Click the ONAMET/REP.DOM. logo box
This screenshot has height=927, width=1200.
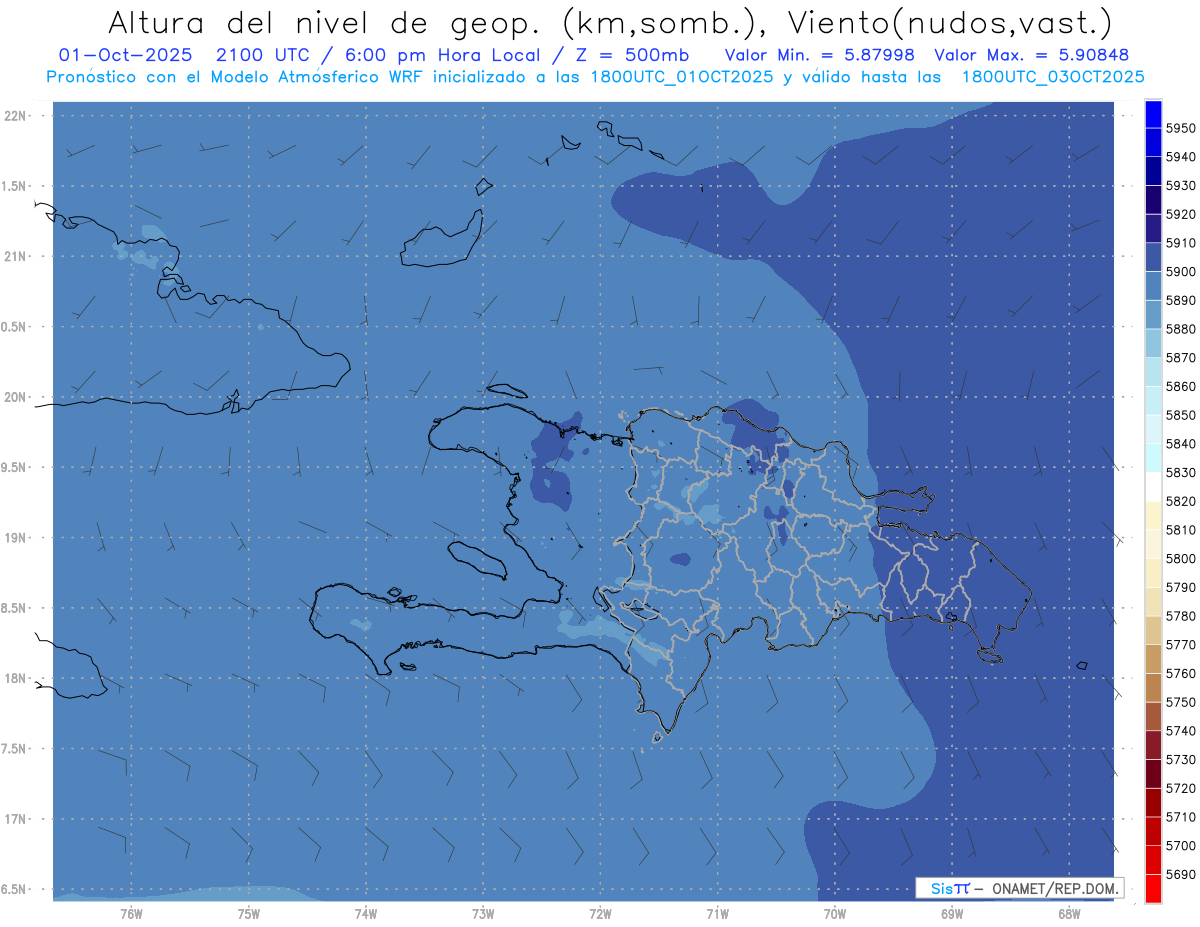pyautogui.click(x=1019, y=887)
